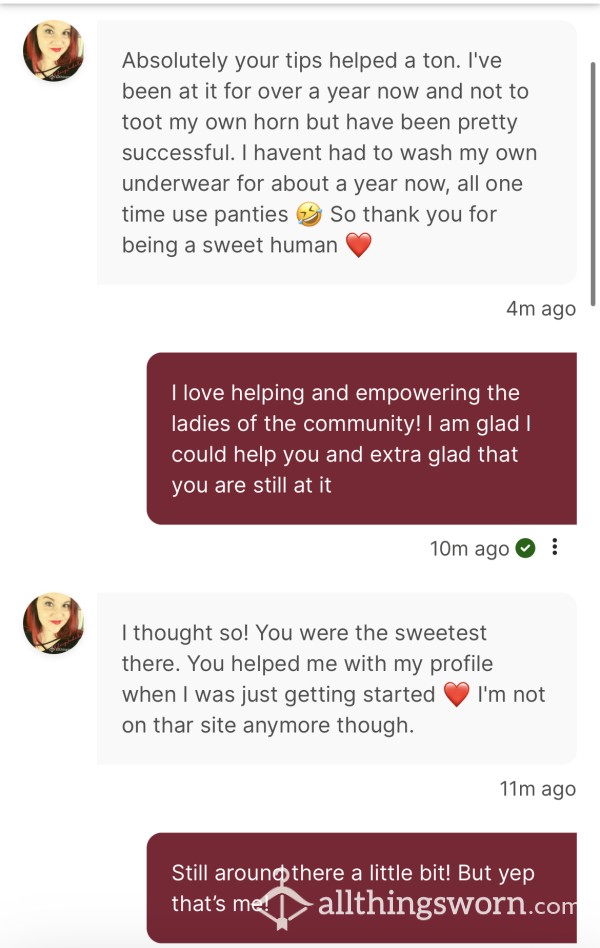
Task: Click the green read-receipt checkmark icon
Action: 525,548
